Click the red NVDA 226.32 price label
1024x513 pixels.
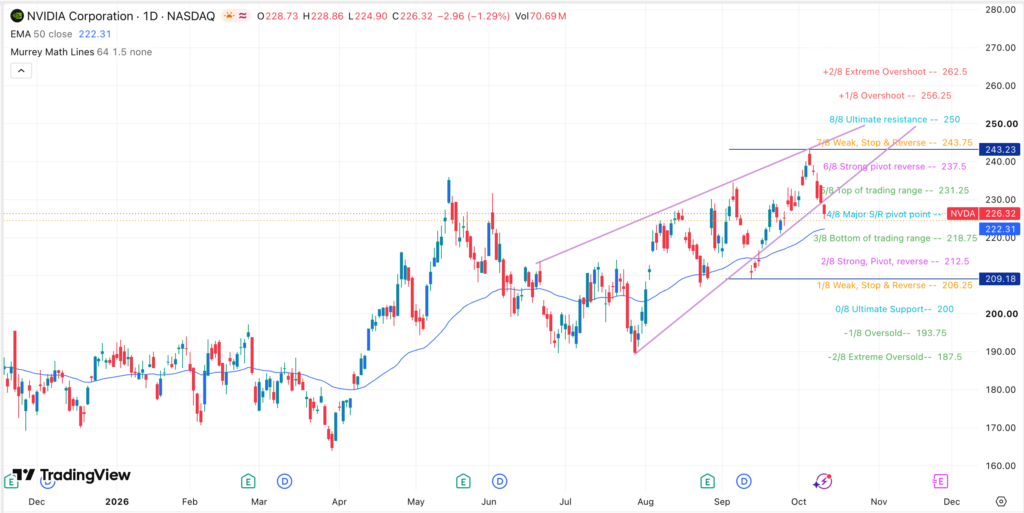(983, 213)
